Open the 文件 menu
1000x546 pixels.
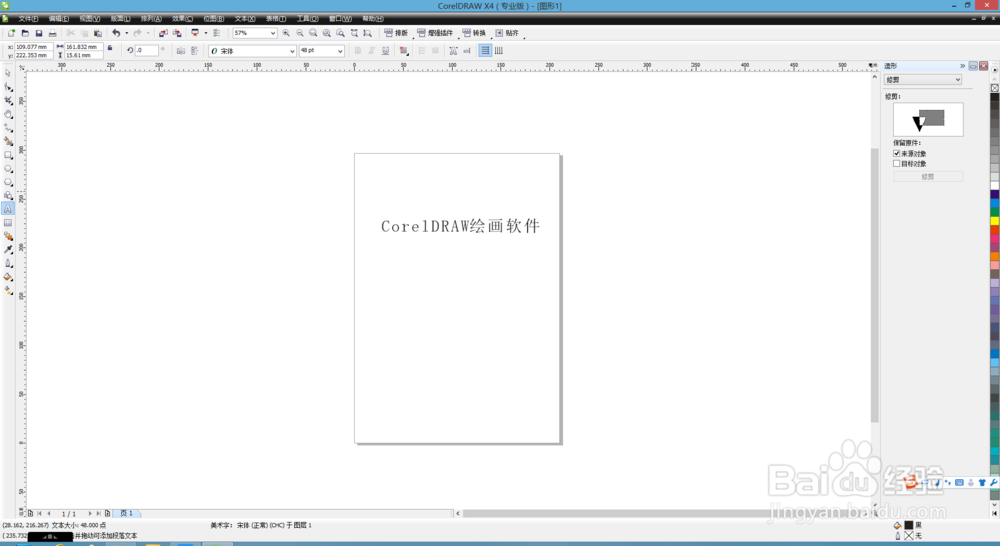(x=28, y=18)
